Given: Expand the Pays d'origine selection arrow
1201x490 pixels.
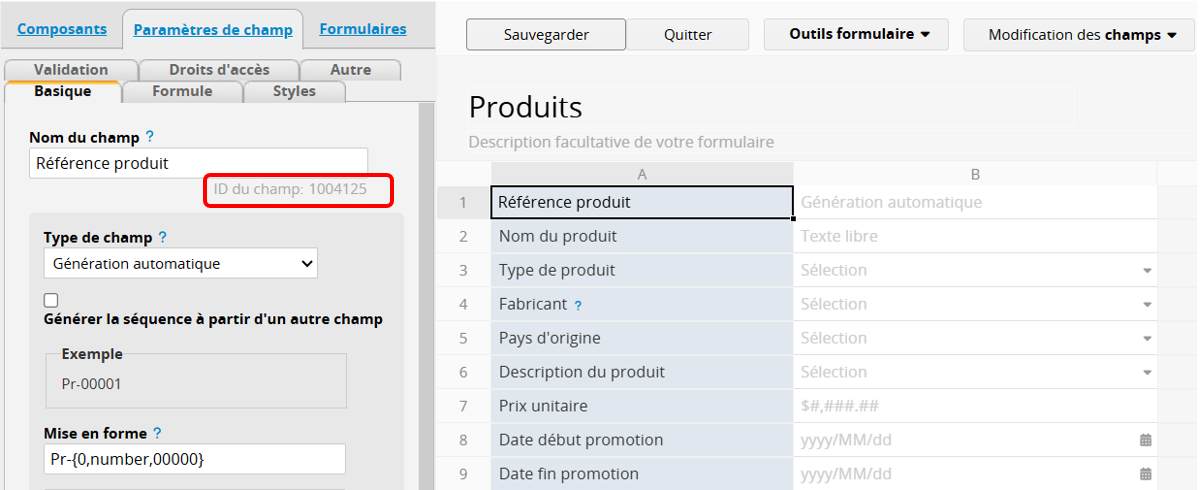Looking at the screenshot, I should tap(1147, 339).
